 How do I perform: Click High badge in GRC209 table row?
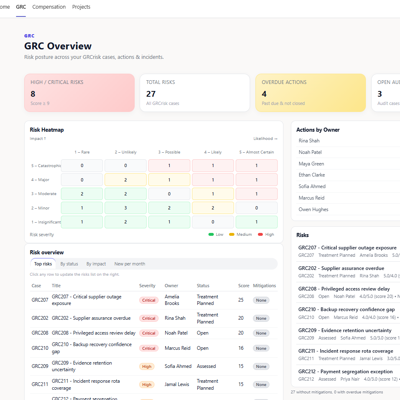coord(147,366)
